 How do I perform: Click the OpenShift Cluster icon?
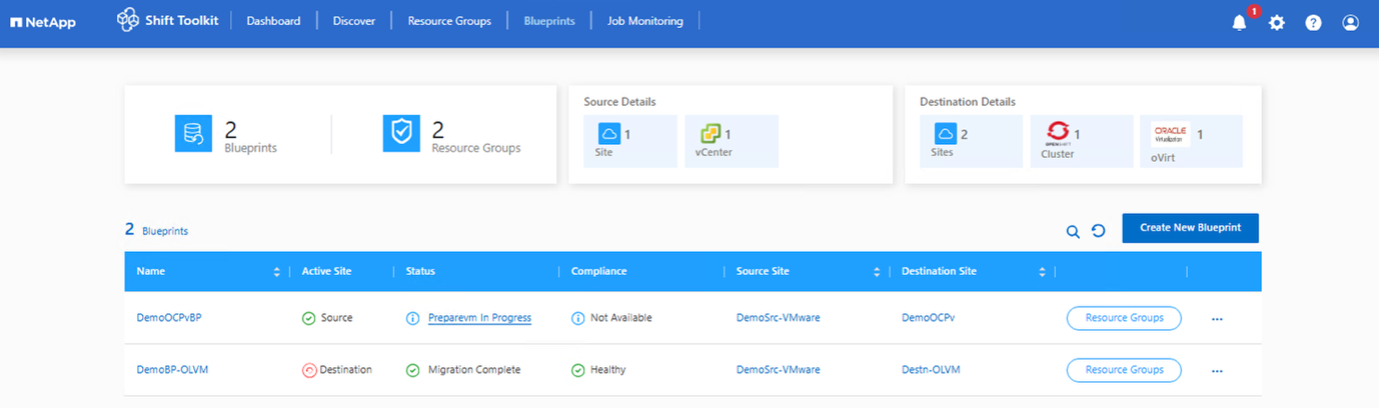[x=1059, y=134]
